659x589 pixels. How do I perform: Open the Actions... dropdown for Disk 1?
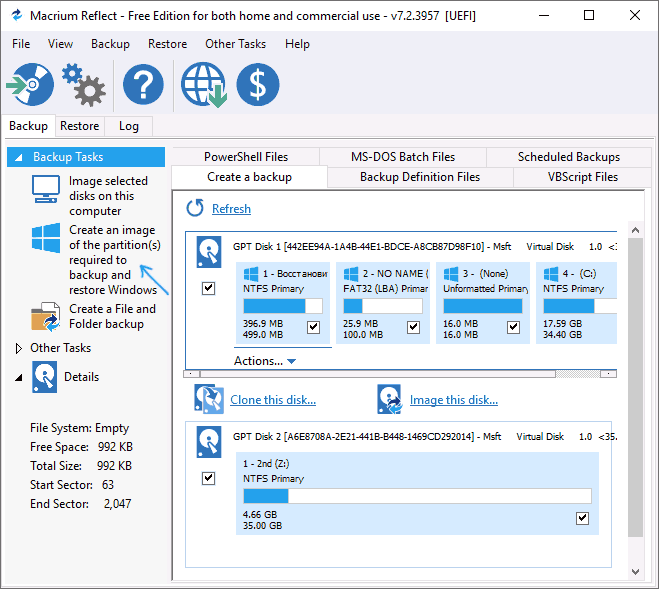265,361
